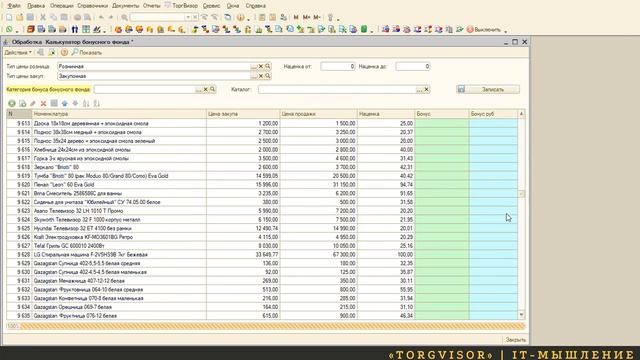
Task: Open selection for Тип цены розница ellipsis
Action: tap(254, 66)
